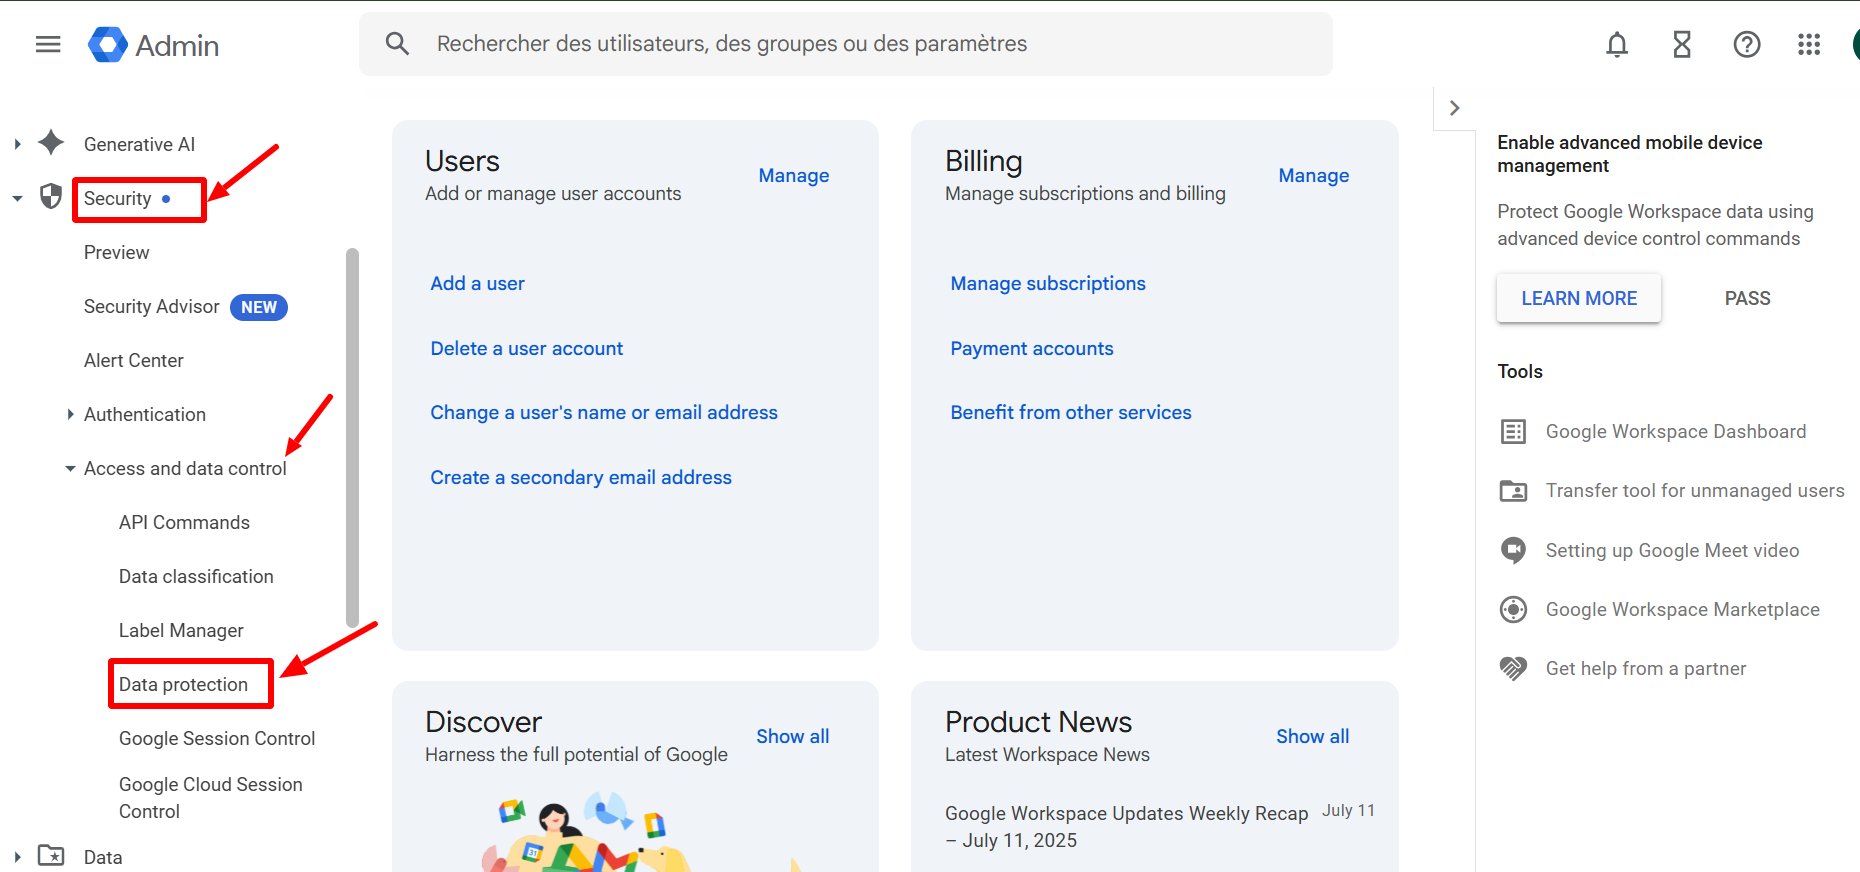1860x872 pixels.
Task: Click Payment accounts link
Action: pyautogui.click(x=1031, y=348)
